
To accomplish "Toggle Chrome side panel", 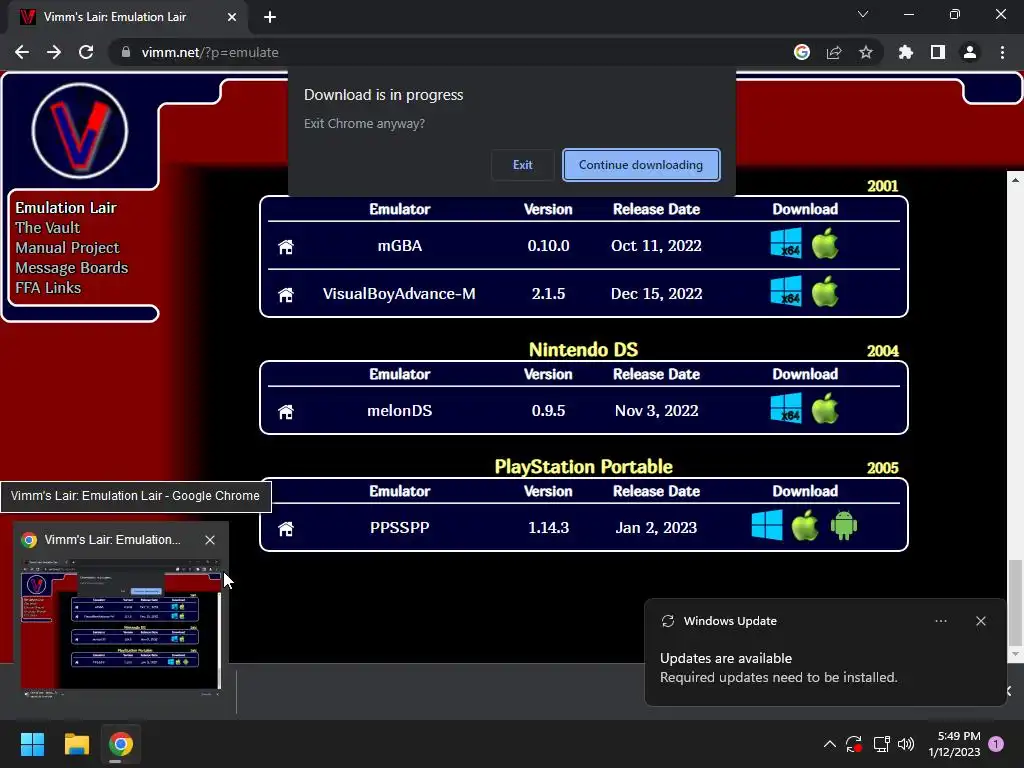I will [x=938, y=52].
